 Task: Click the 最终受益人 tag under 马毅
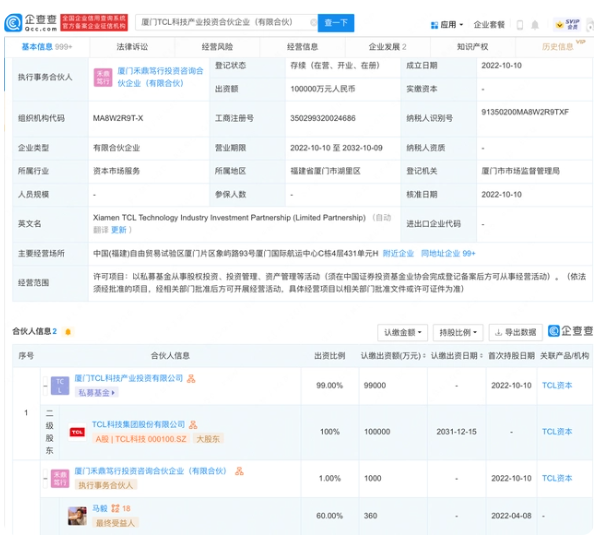(x=115, y=523)
